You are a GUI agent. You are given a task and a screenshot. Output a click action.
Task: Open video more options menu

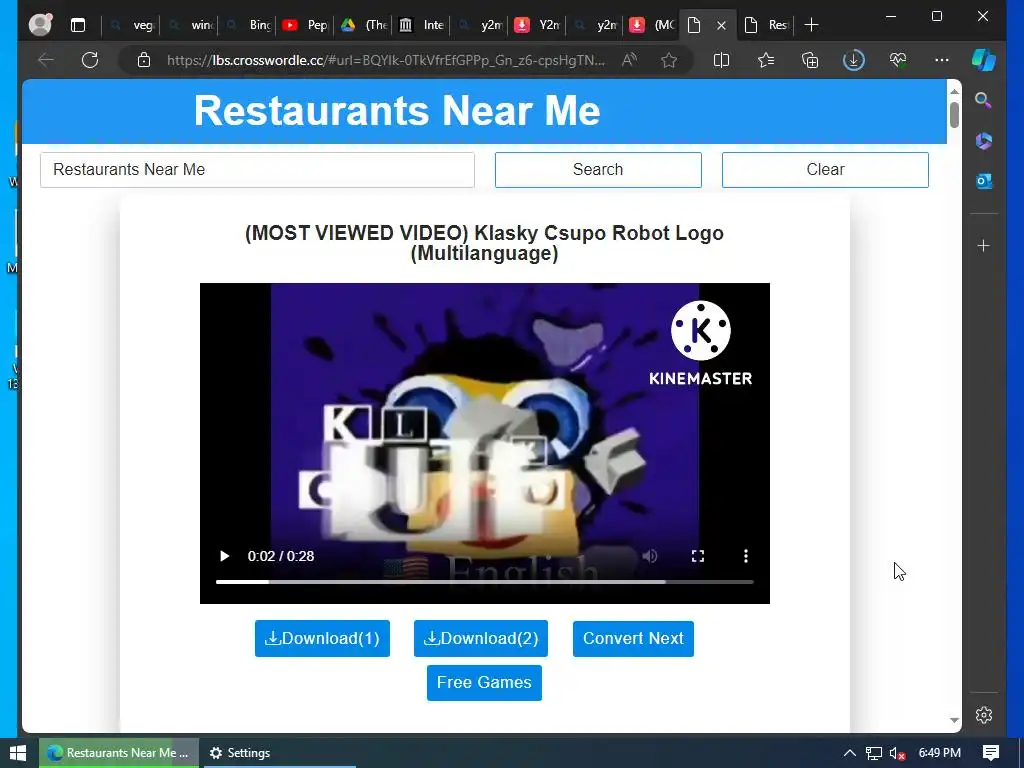click(x=746, y=556)
